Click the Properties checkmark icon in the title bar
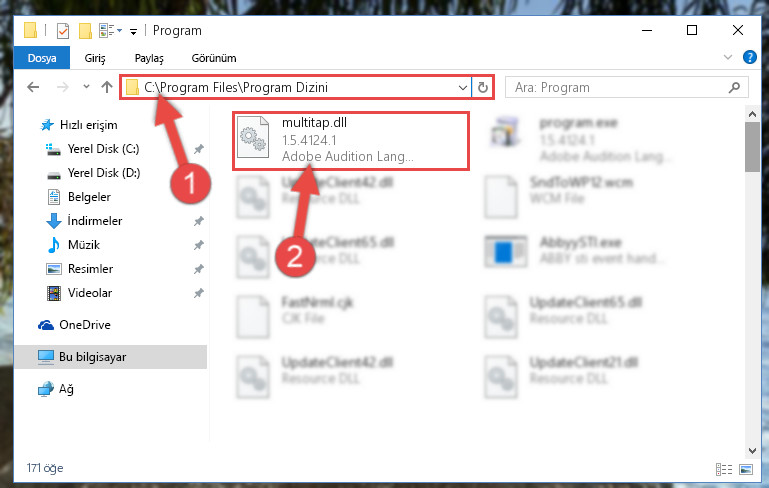Viewport: 769px width, 488px height. tap(63, 31)
